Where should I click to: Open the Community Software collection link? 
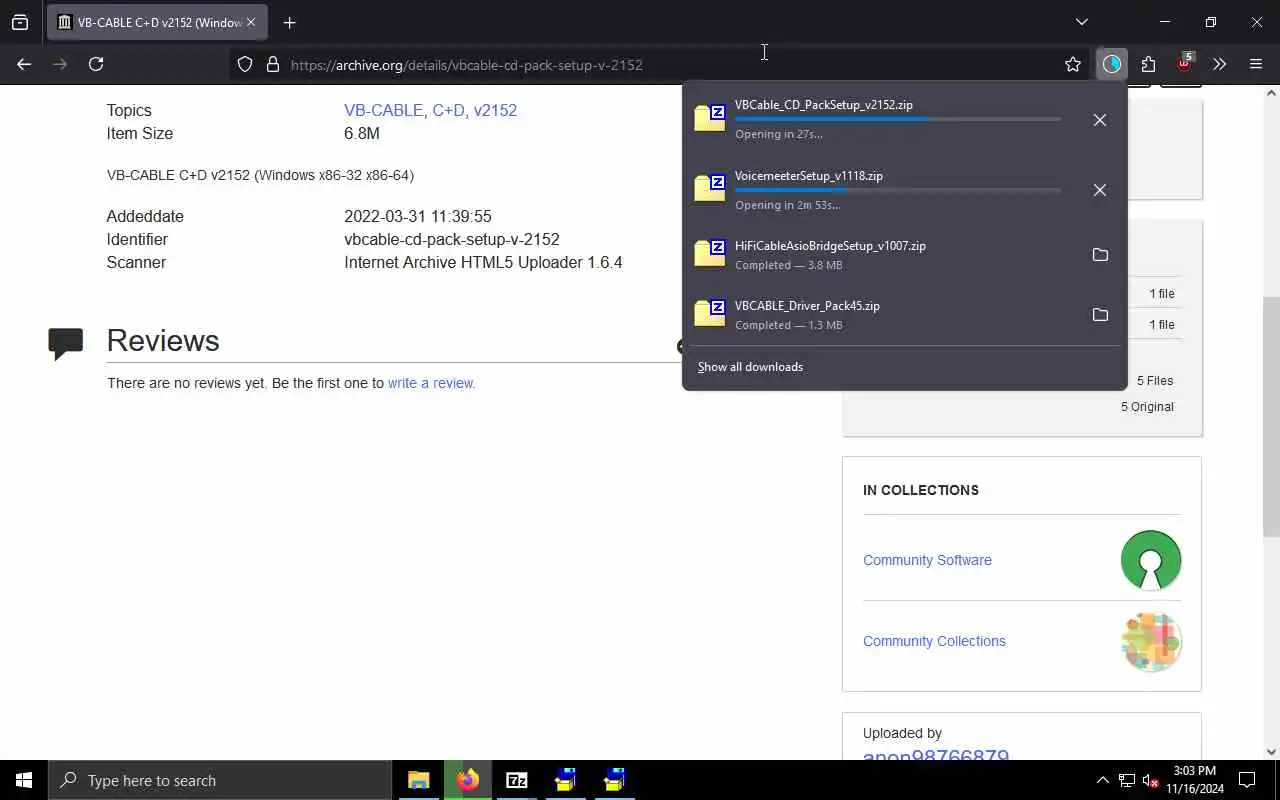coord(927,560)
